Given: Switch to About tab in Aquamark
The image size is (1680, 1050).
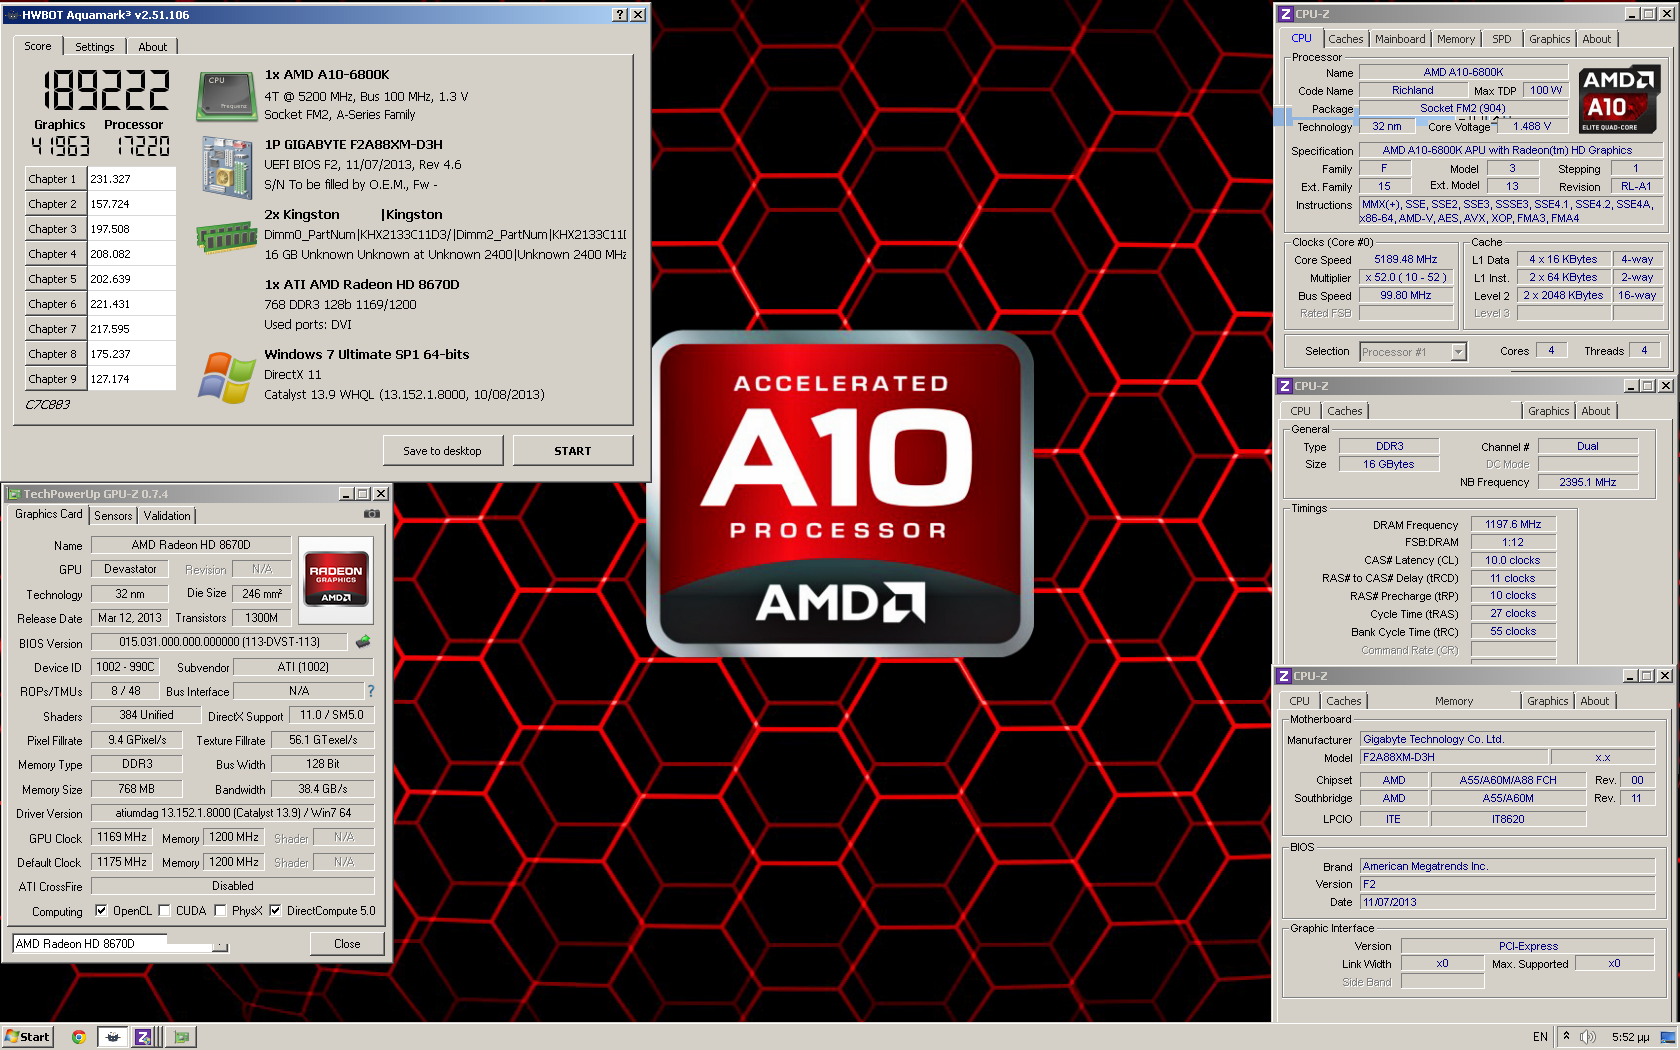Looking at the screenshot, I should [153, 47].
